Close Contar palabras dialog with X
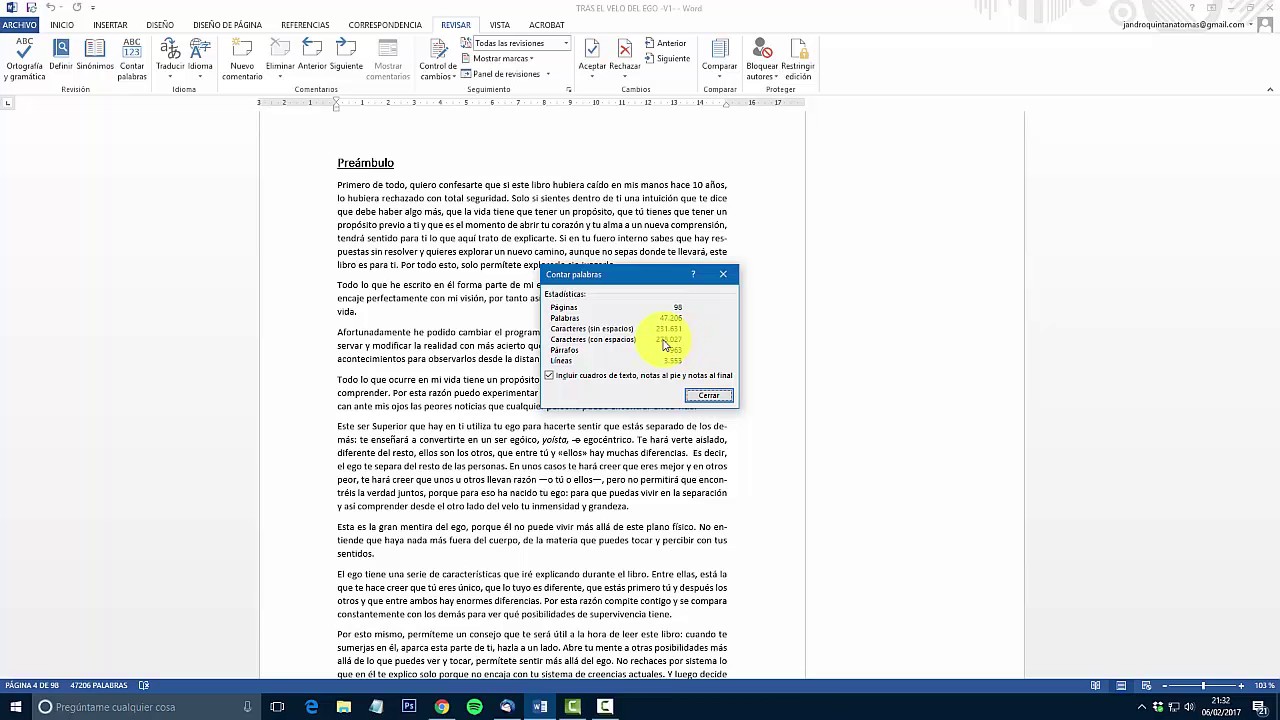Viewport: 1280px width, 720px height. pyautogui.click(x=723, y=274)
